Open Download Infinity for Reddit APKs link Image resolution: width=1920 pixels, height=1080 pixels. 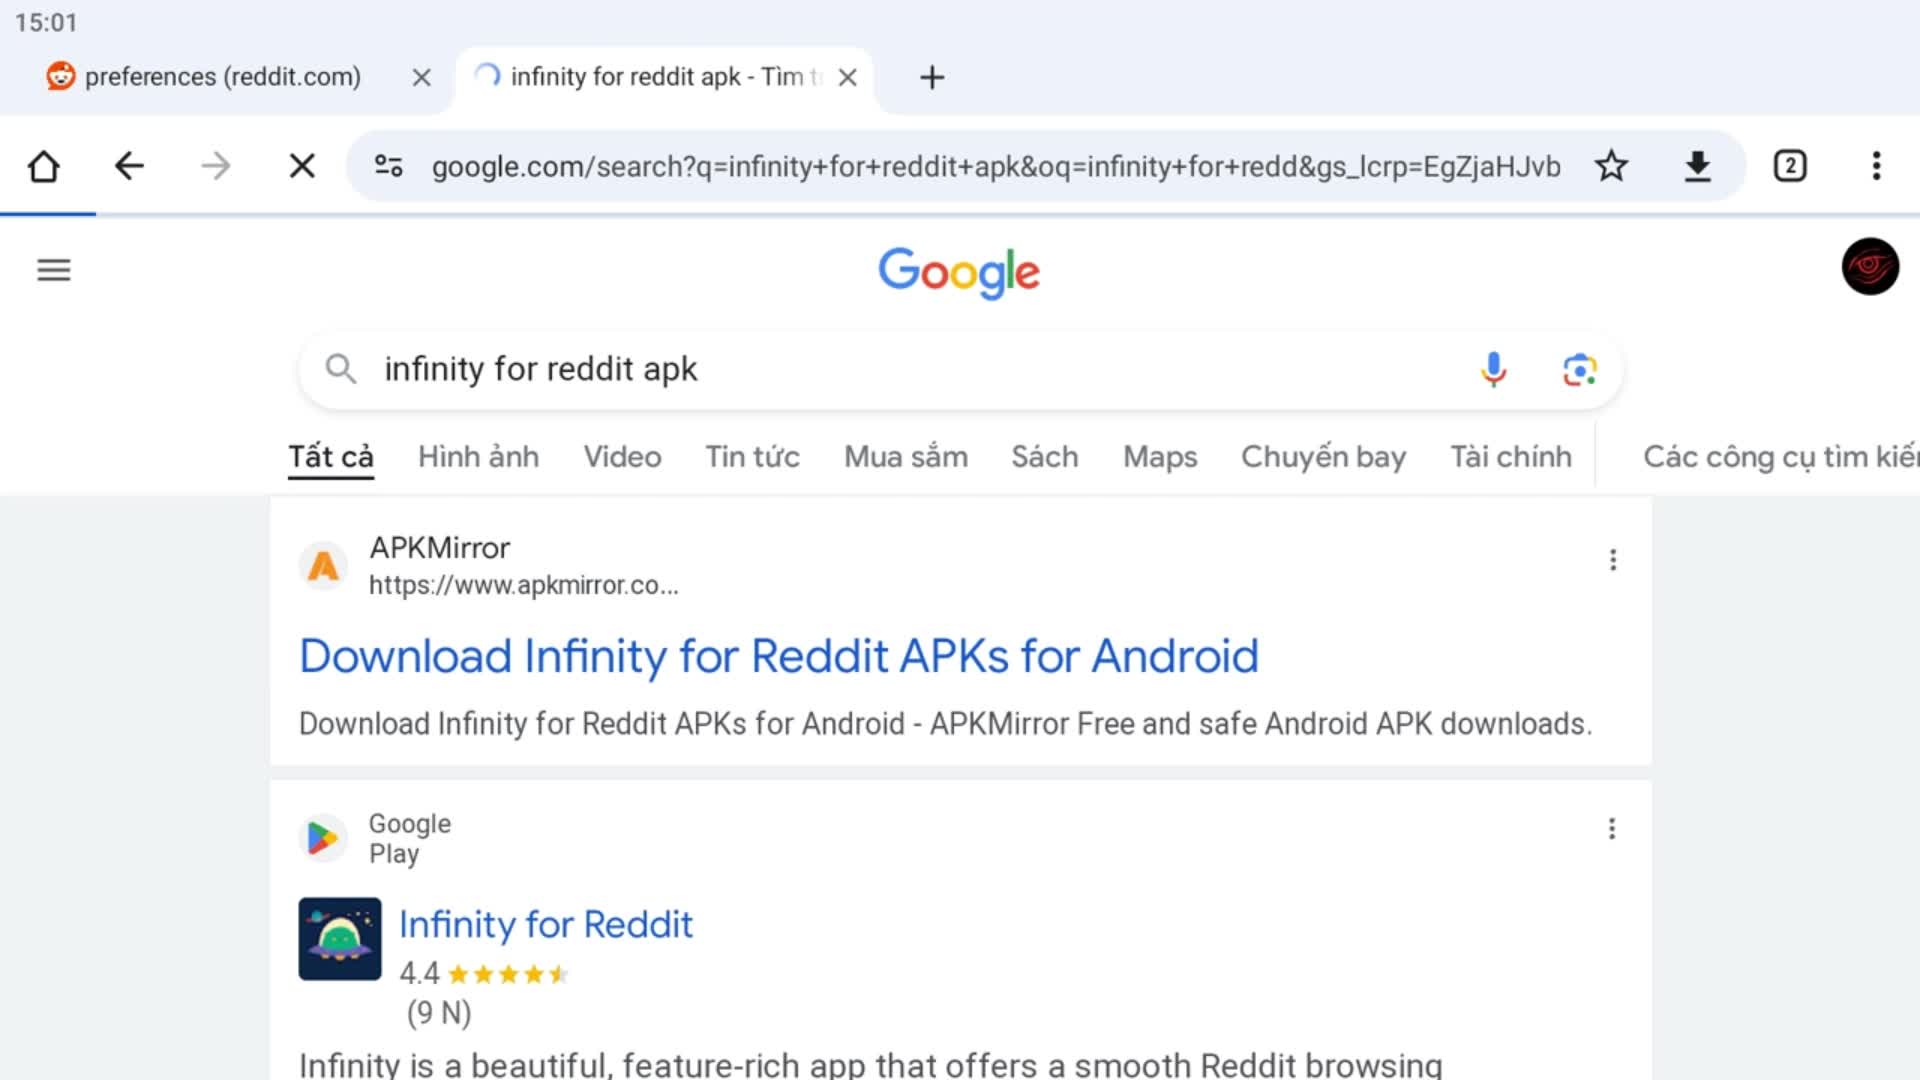click(778, 657)
